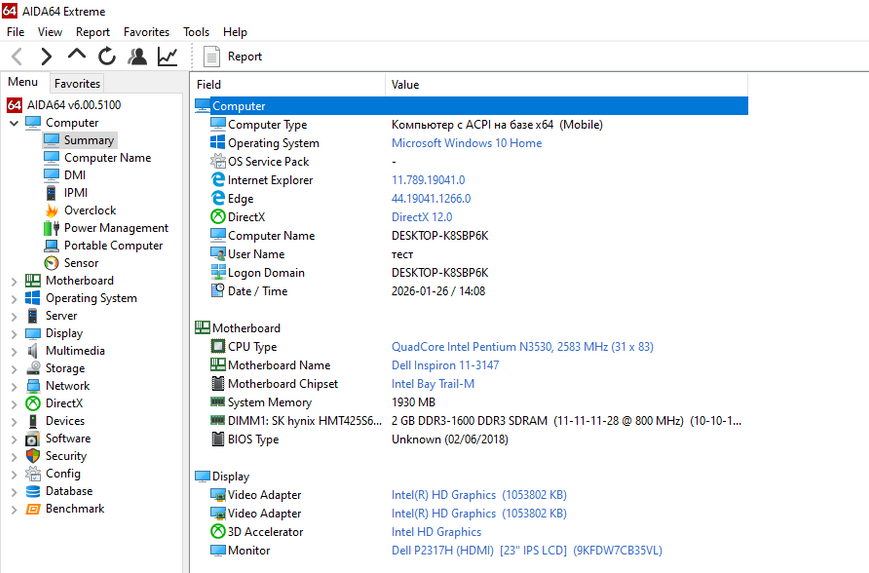Click the Field column header
The height and width of the screenshot is (573, 869).
pos(289,85)
